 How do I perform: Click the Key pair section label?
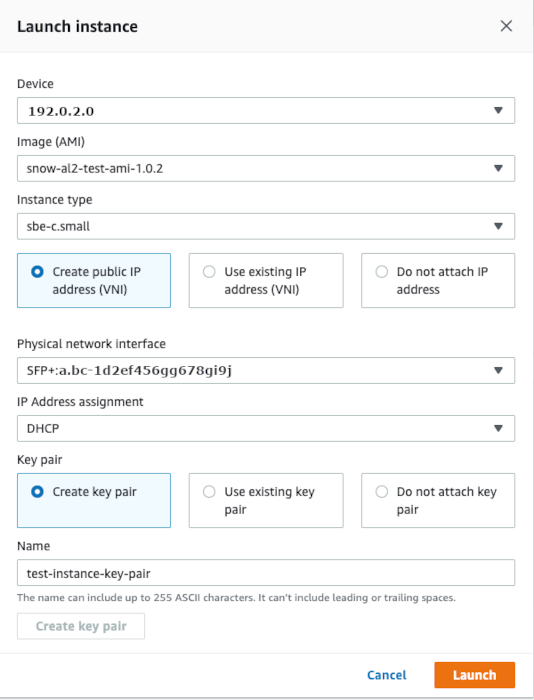pos(39,460)
